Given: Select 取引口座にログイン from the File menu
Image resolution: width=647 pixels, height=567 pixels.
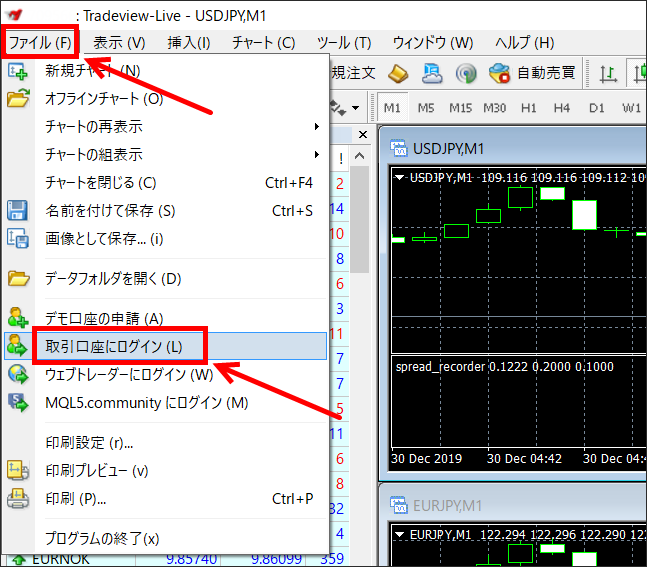Looking at the screenshot, I should pos(114,347).
